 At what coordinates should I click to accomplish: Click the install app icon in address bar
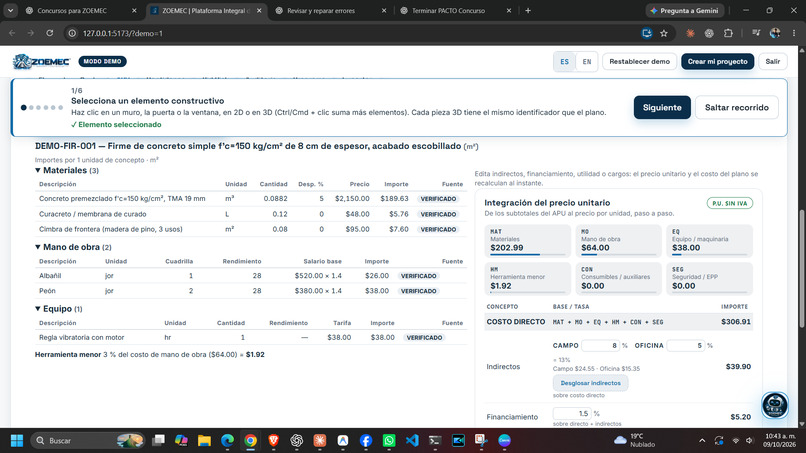click(647, 33)
